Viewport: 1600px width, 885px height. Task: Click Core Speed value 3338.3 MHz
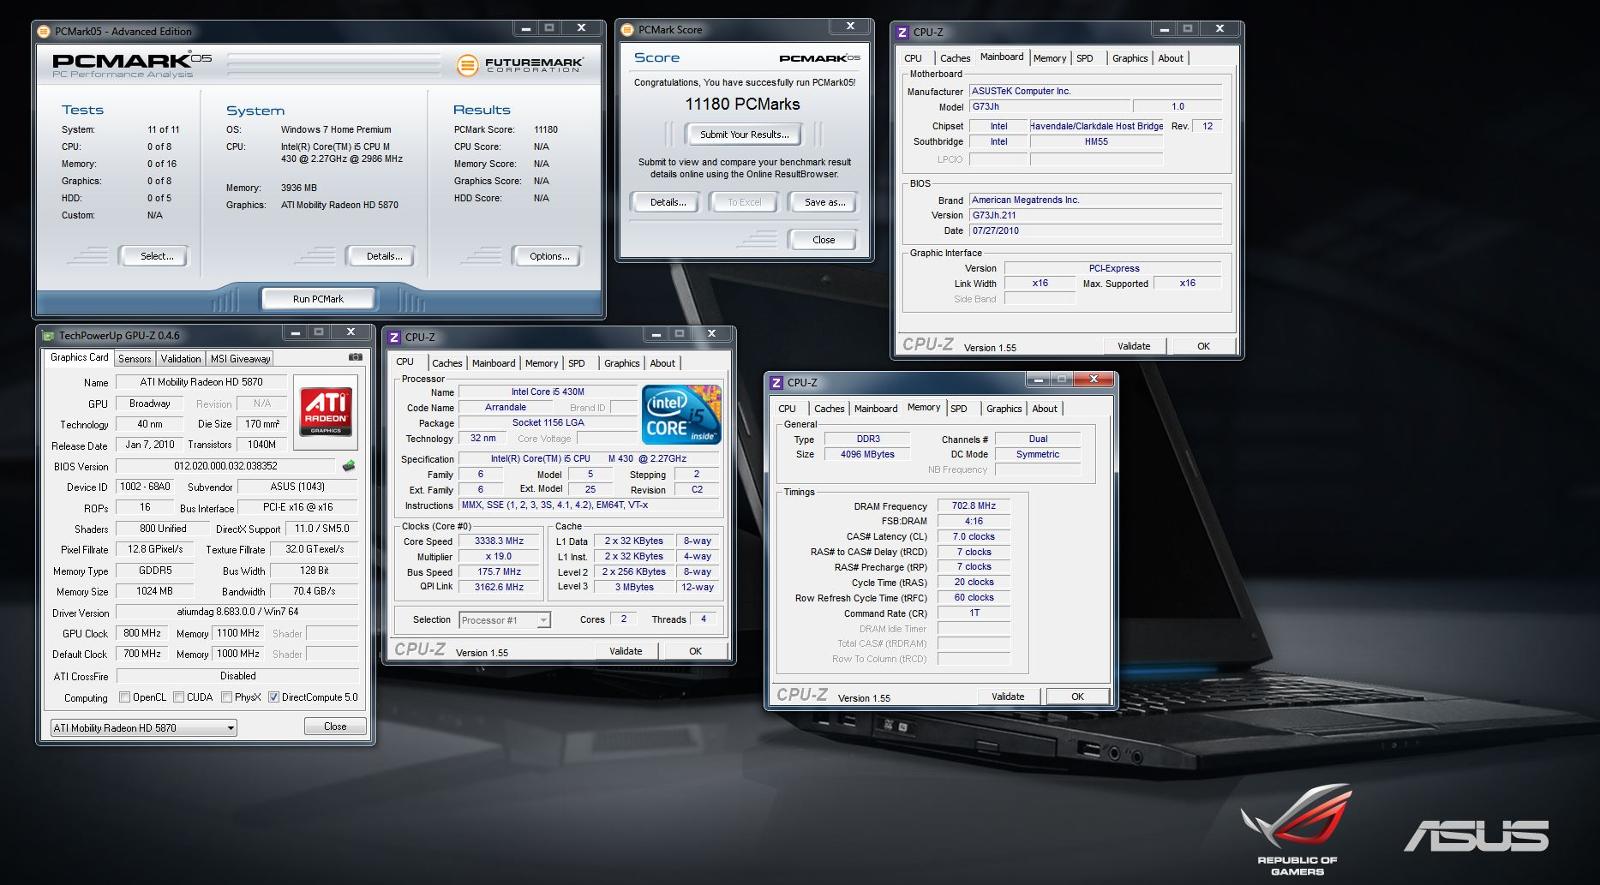pos(499,541)
